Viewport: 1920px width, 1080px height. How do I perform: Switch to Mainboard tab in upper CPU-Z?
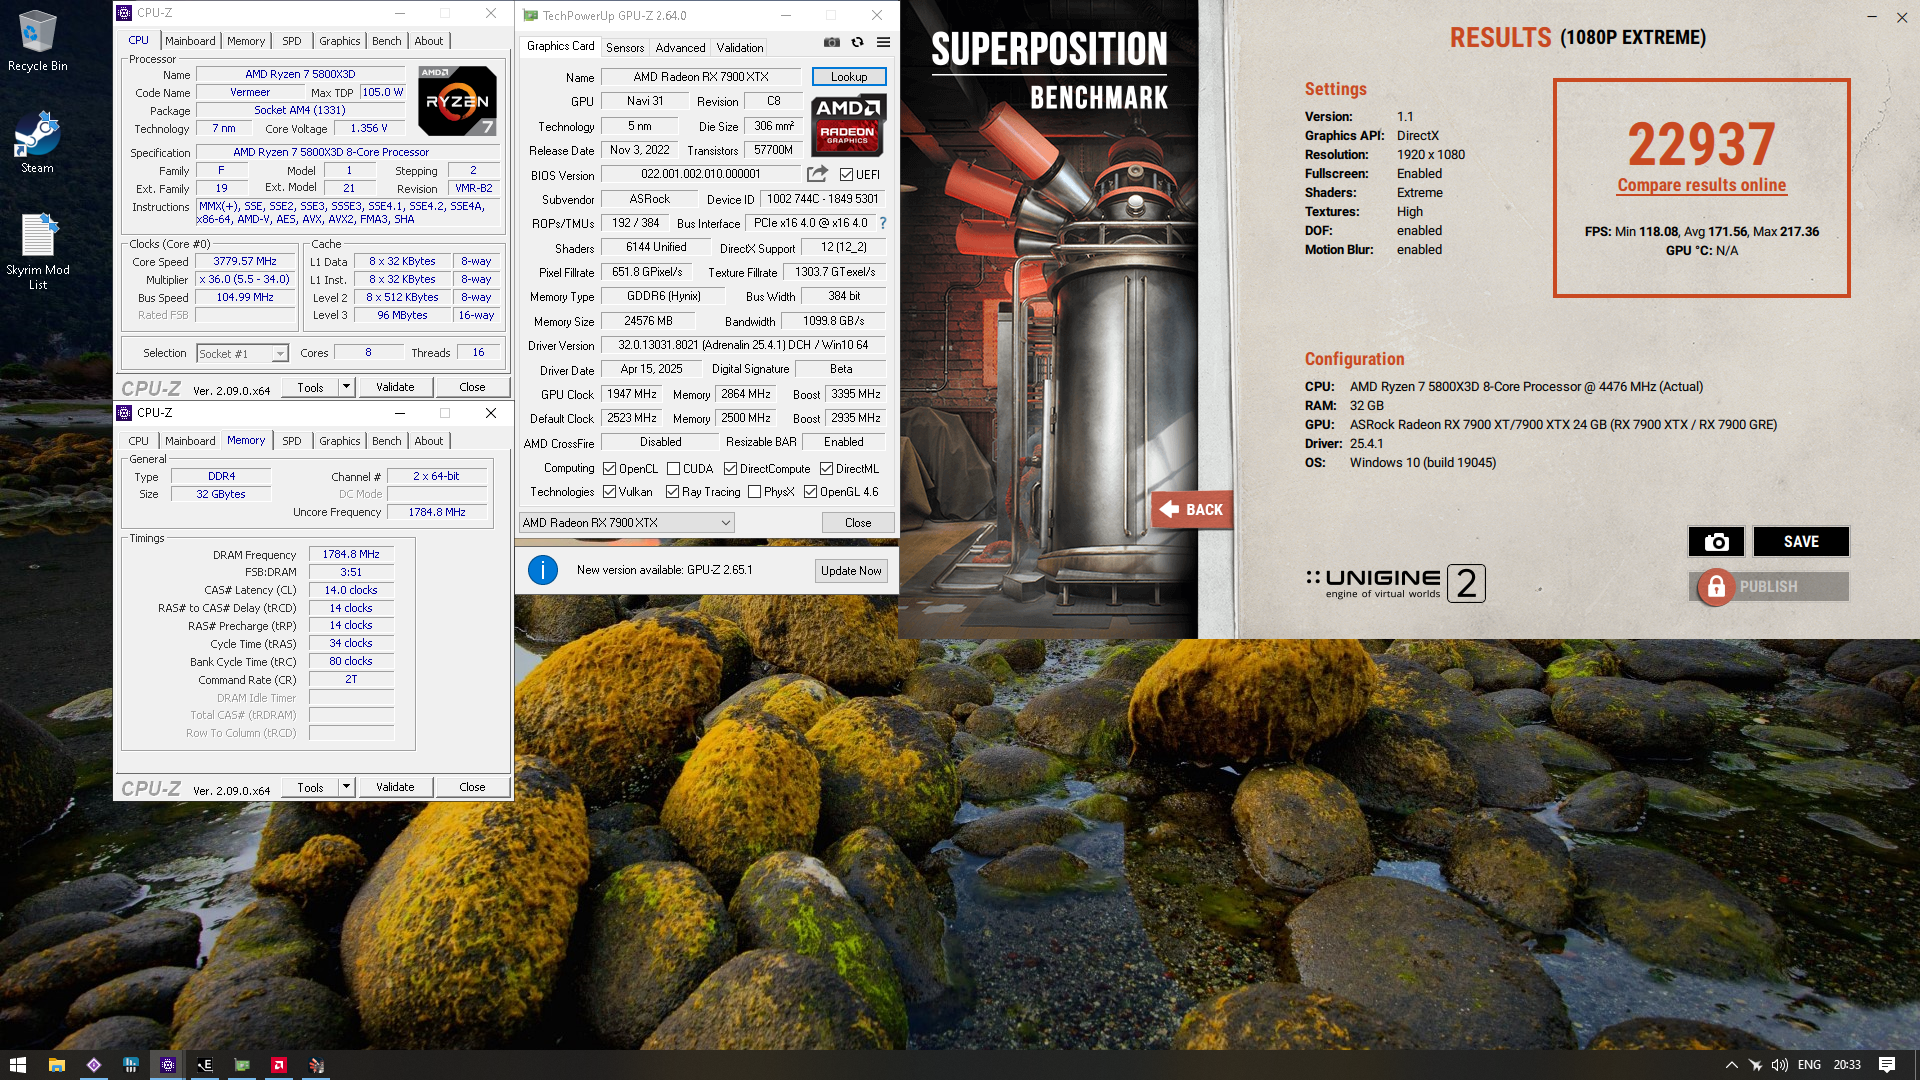click(x=190, y=41)
